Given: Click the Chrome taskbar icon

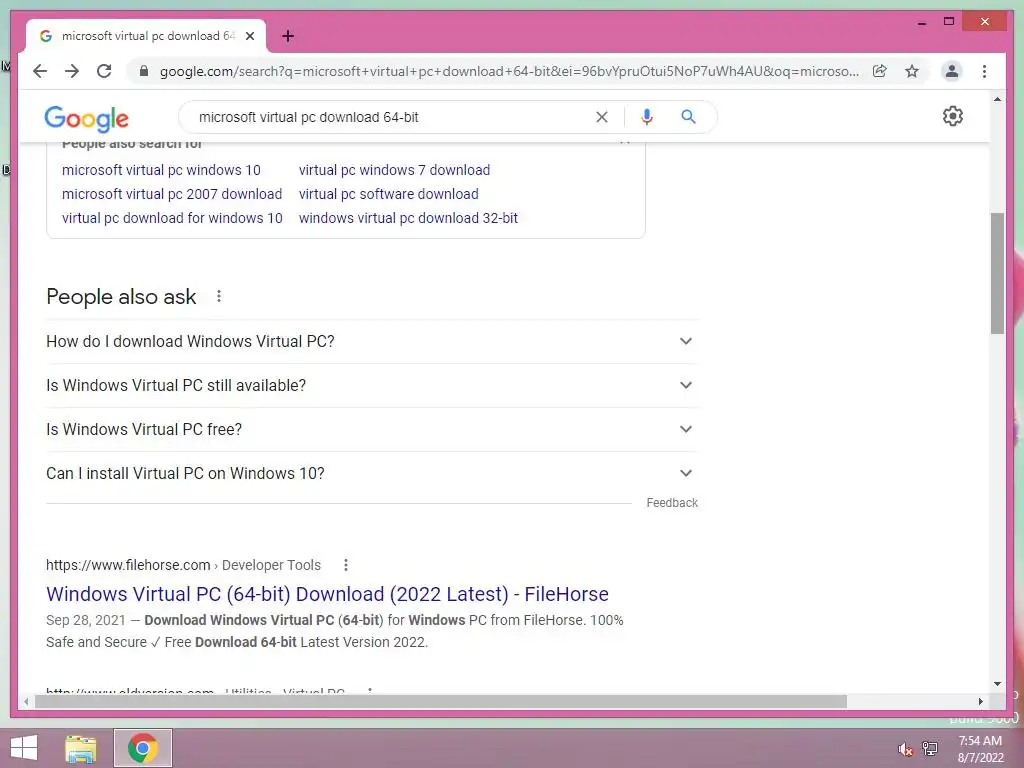Looking at the screenshot, I should click(142, 748).
